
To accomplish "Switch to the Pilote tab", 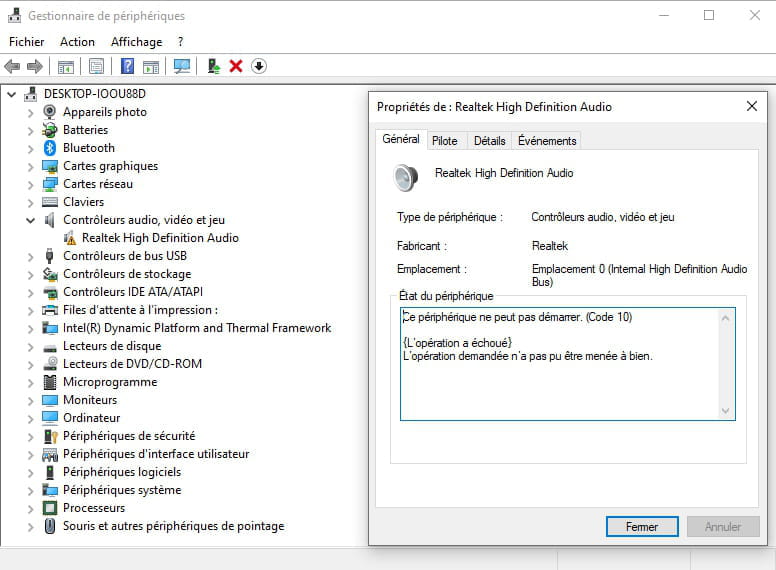I will click(444, 141).
